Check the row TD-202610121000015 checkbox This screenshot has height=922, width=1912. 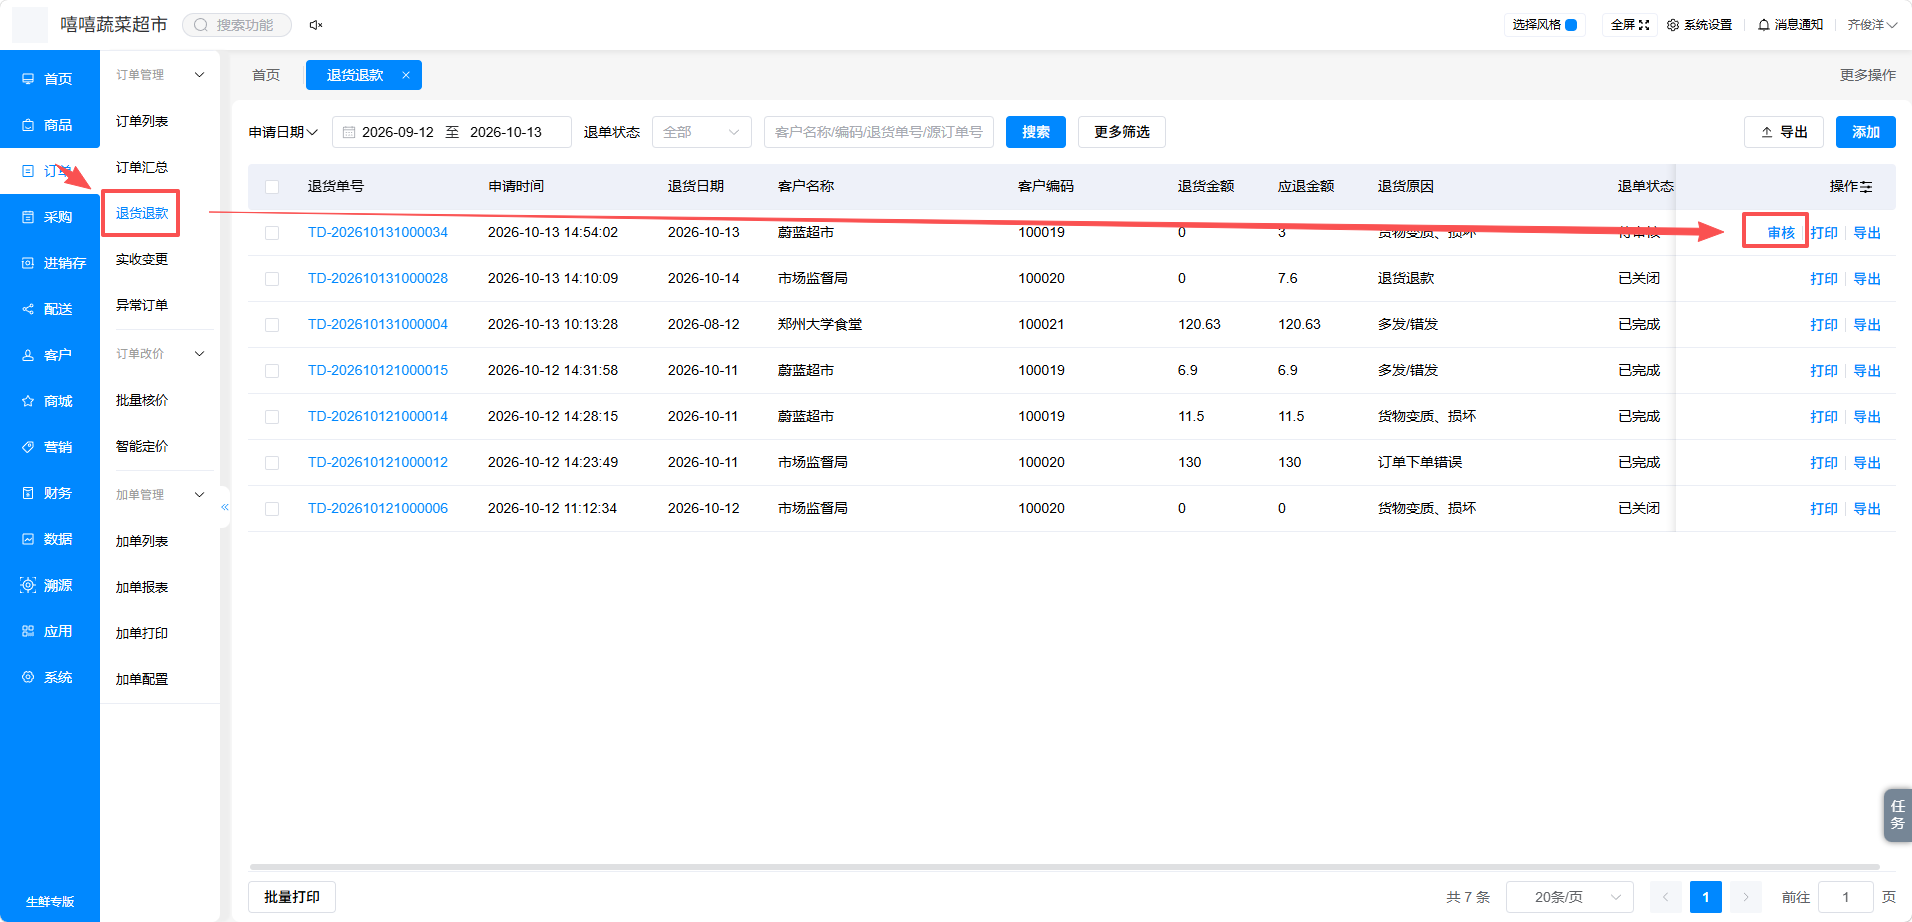click(272, 371)
